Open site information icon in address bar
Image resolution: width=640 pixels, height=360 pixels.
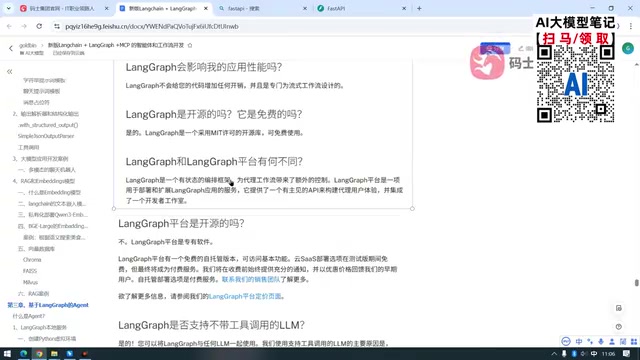(56, 26)
